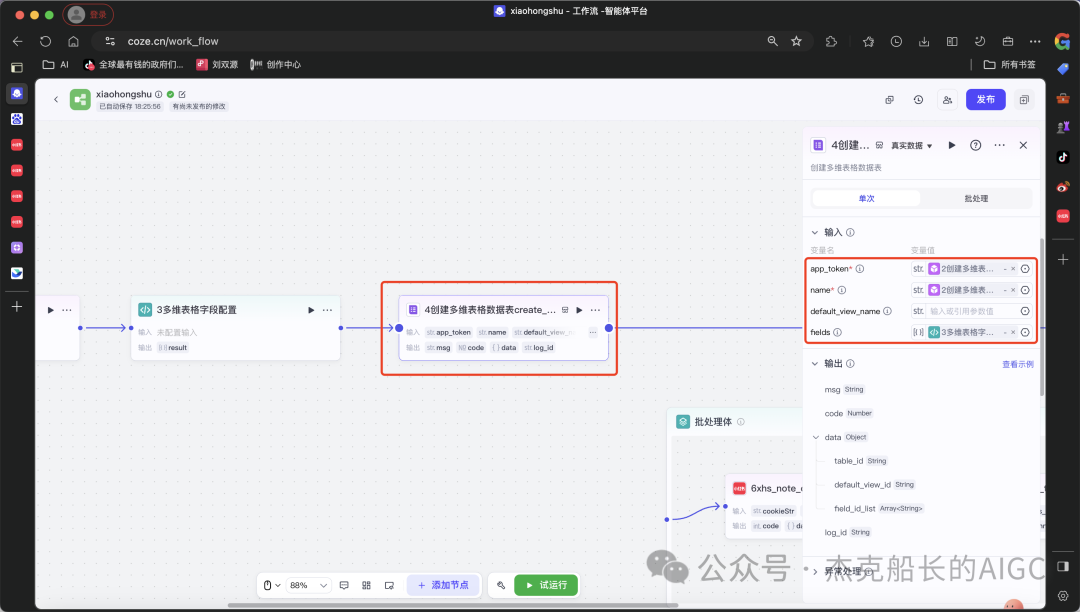The height and width of the screenshot is (612, 1080).
Task: Click the add comment icon in bottom toolbar
Action: pyautogui.click(x=344, y=585)
